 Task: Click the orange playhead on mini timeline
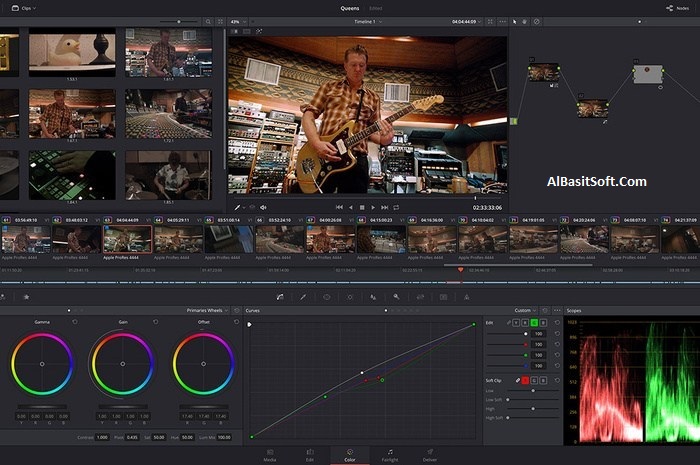point(460,270)
